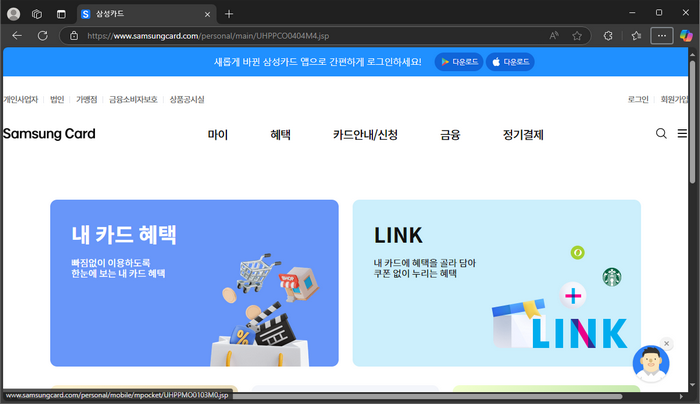Open the 내 카드 혜택 banner card
The width and height of the screenshot is (700, 404).
click(194, 283)
